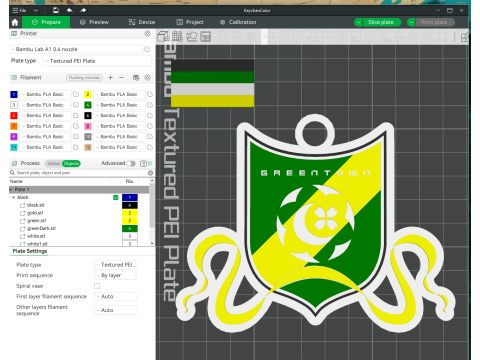
Task: Toggle the Advanced switch
Action: pos(131,163)
